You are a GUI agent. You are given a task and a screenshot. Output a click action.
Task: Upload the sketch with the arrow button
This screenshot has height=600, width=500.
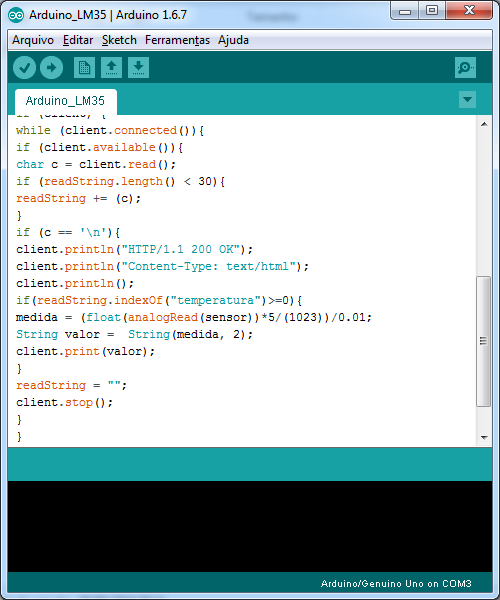point(52,68)
